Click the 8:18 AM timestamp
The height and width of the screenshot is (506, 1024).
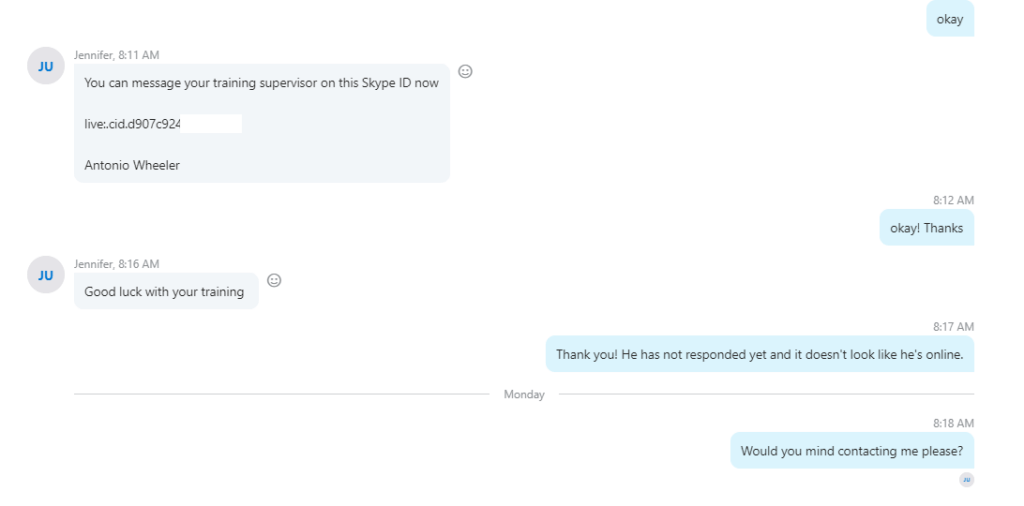click(953, 424)
